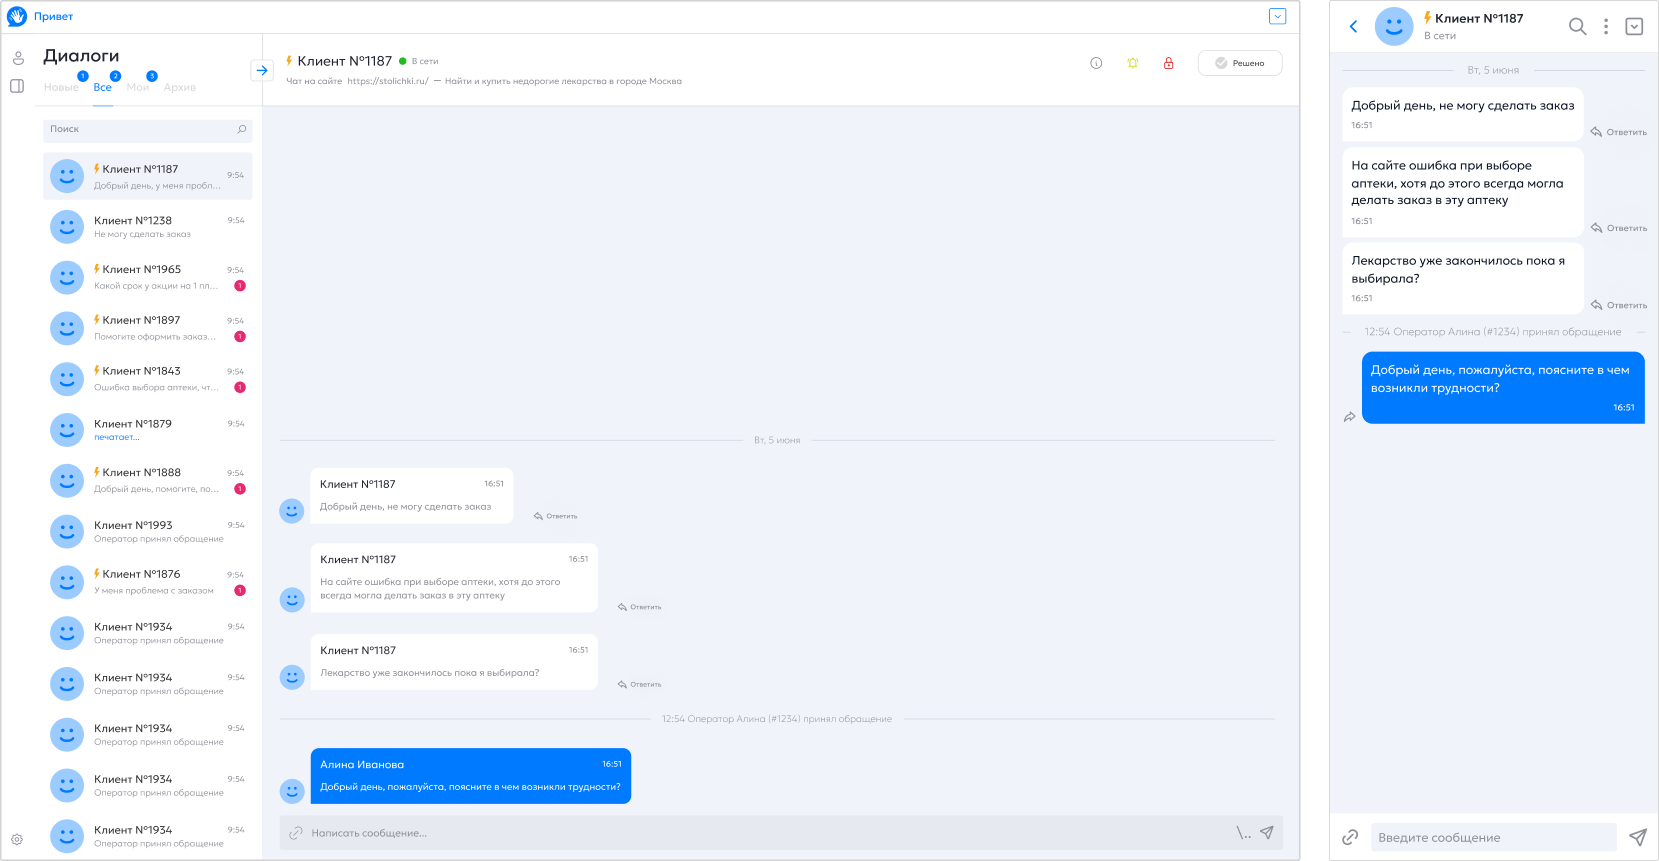Screen dimensions: 1659x861
Task: Click the yellow bell notification icon
Action: tap(1132, 63)
